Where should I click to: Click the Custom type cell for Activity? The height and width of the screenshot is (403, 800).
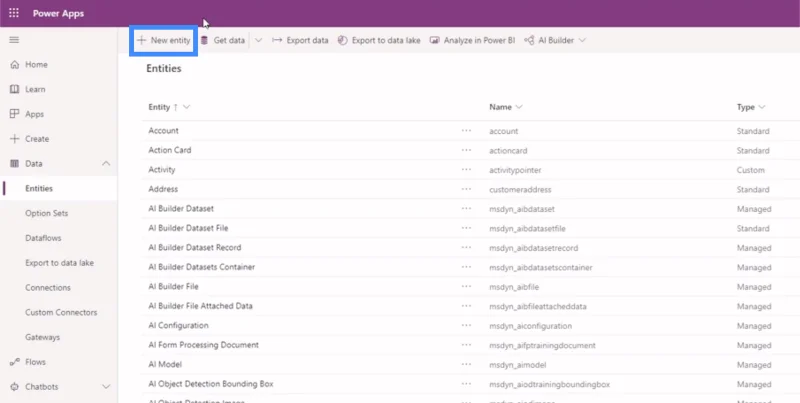click(751, 170)
